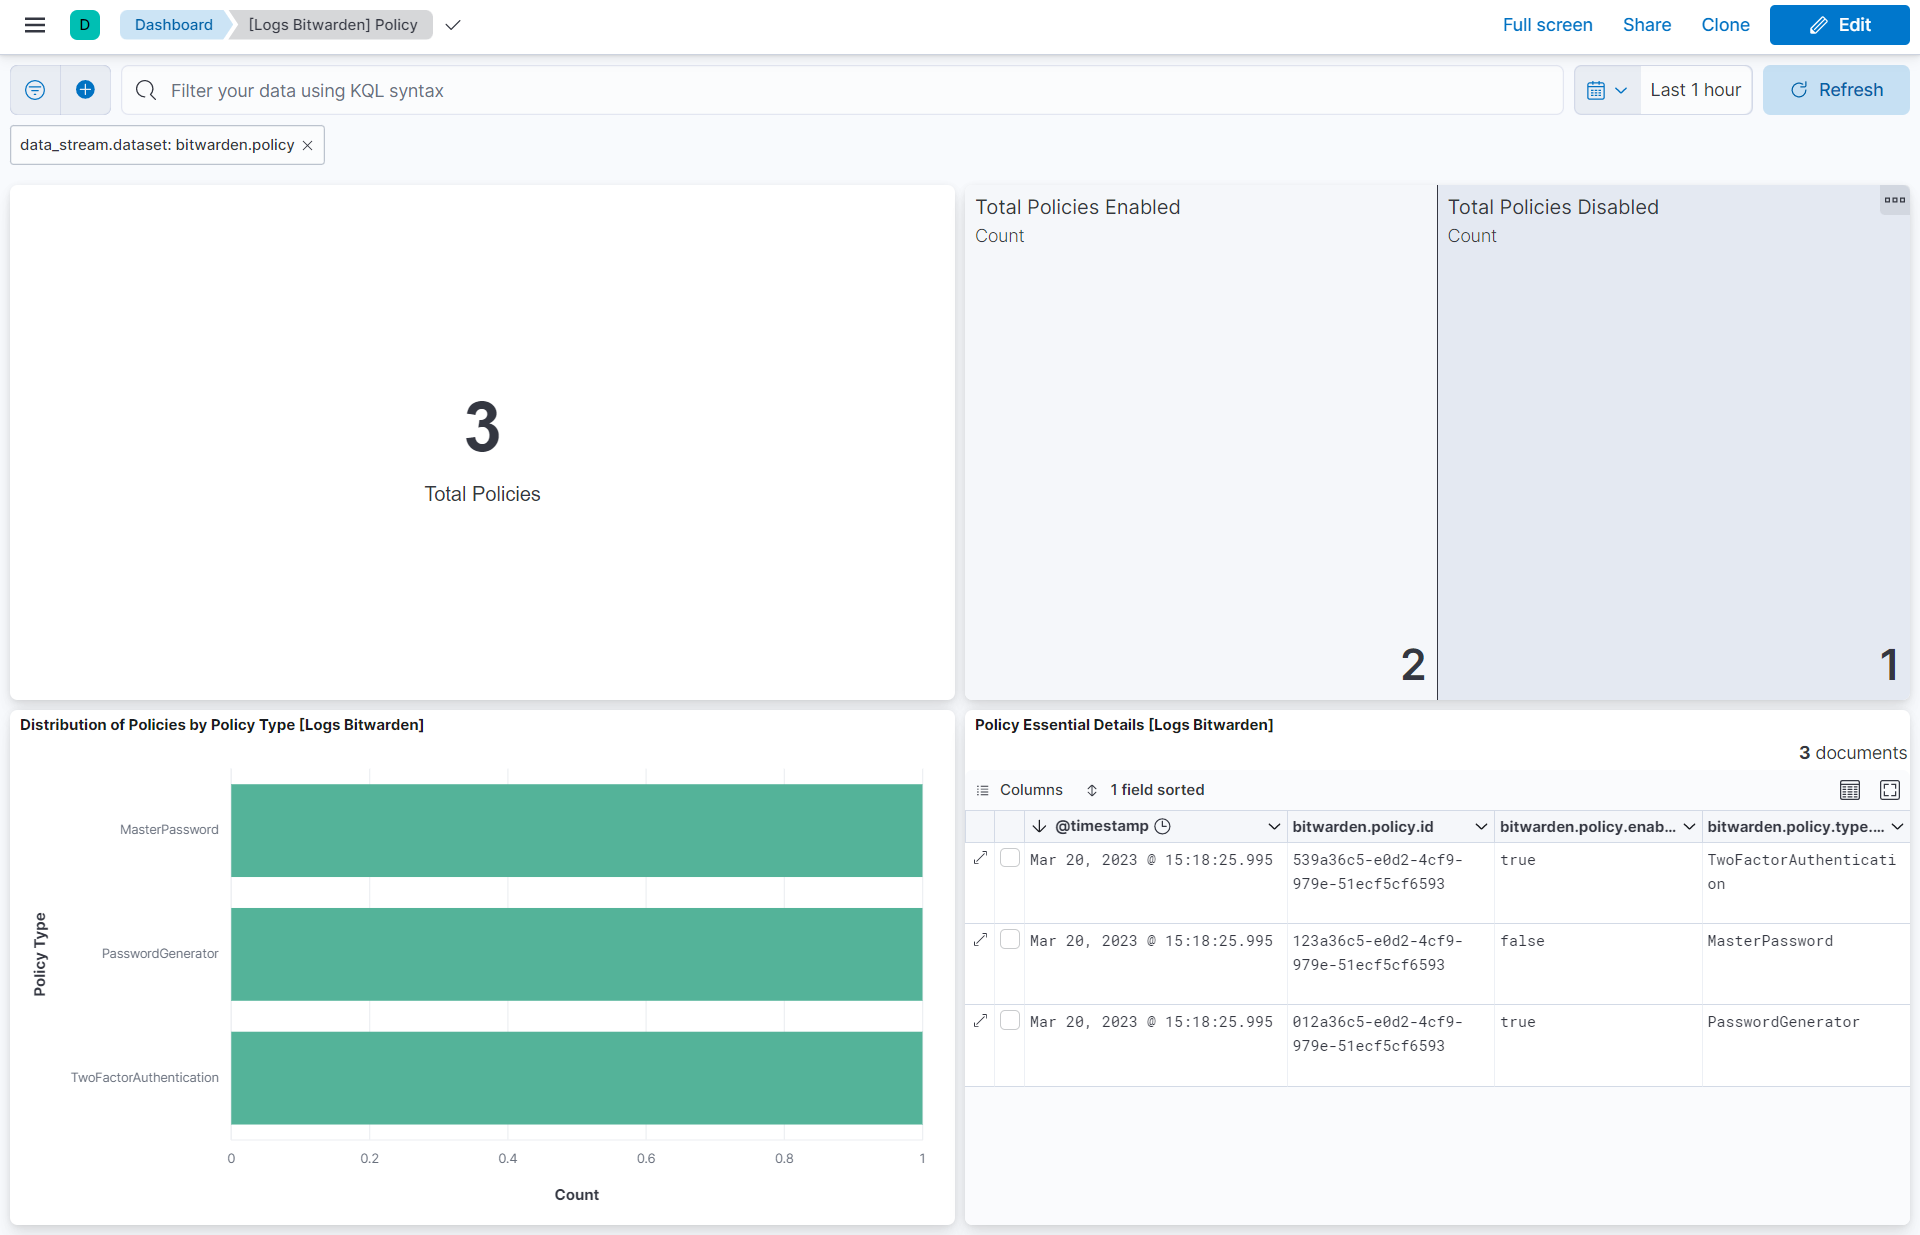Select the PasswordGenerator row checkbox
This screenshot has width=1920, height=1235.
tap(1010, 1020)
